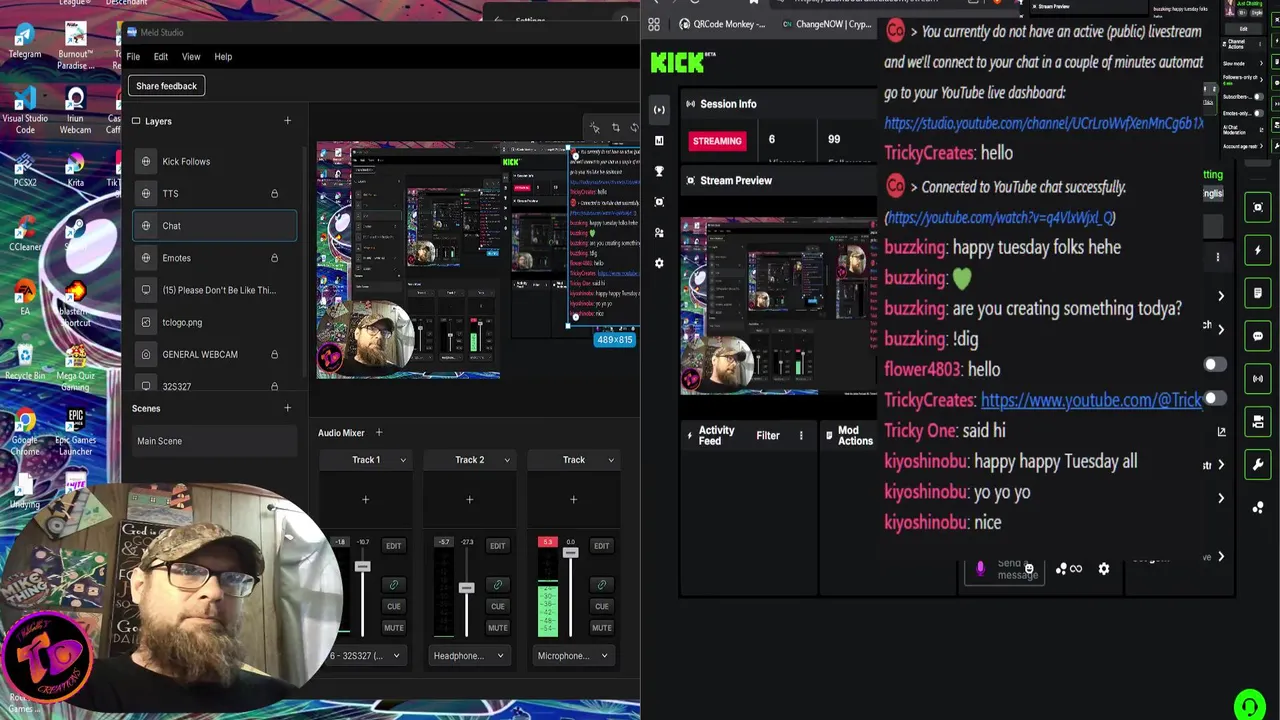The width and height of the screenshot is (1280, 720).
Task: Toggle the link icon on Track 2
Action: pyautogui.click(x=497, y=585)
